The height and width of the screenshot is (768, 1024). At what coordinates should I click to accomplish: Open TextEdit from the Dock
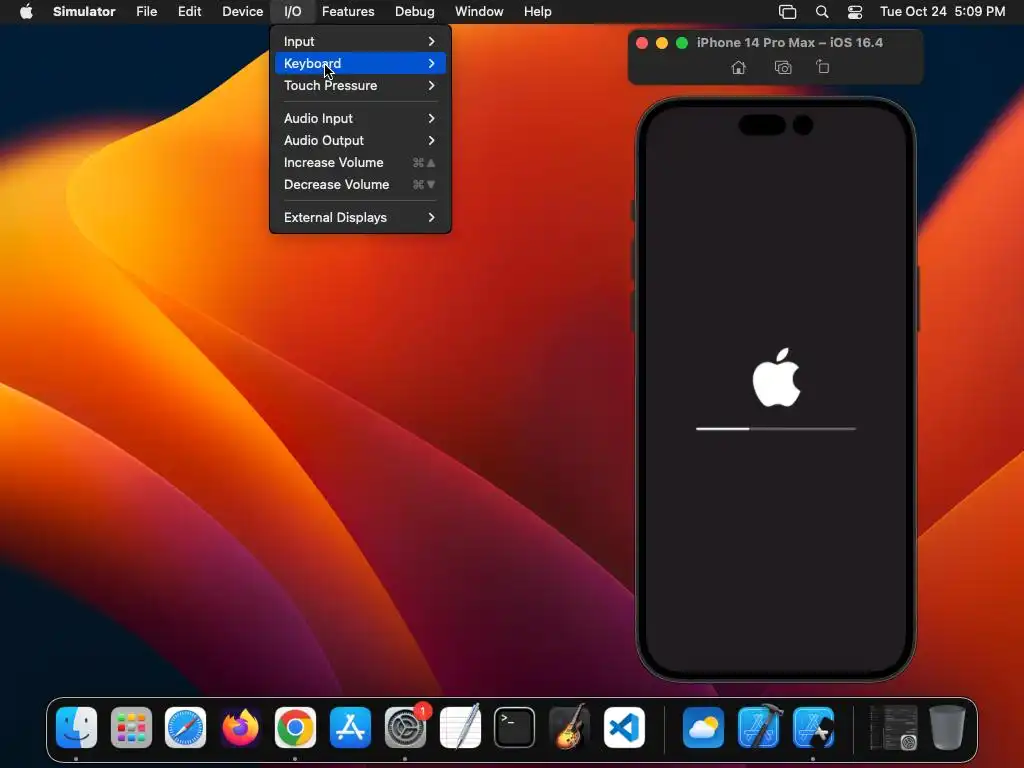click(460, 727)
